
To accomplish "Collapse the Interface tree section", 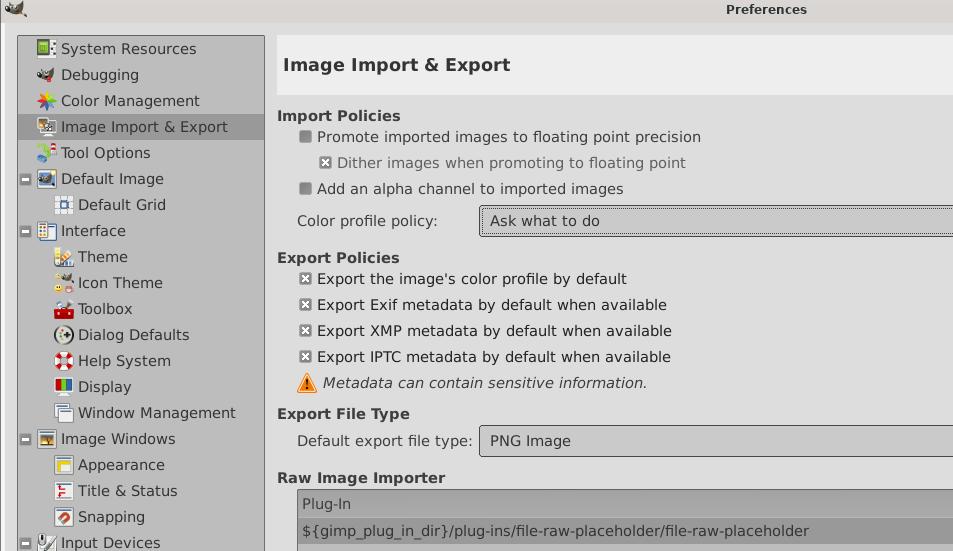I will click(x=25, y=231).
